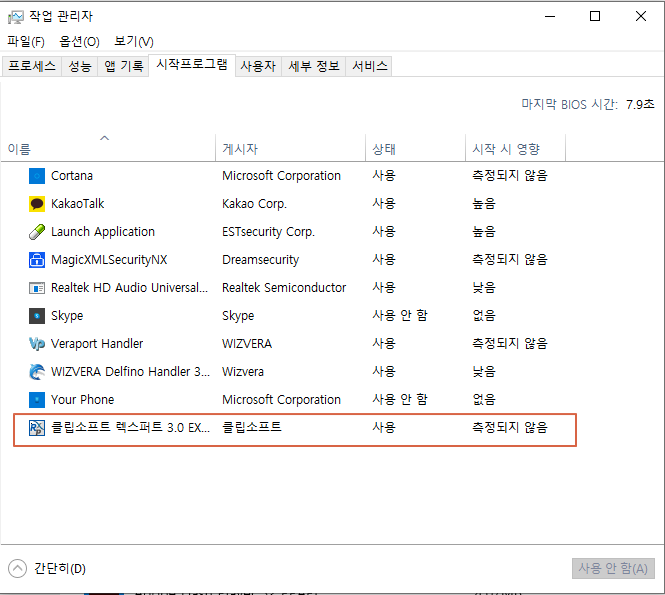Image resolution: width=665 pixels, height=595 pixels.
Task: Click the KakaoTalk speech bubble icon
Action: click(37, 204)
